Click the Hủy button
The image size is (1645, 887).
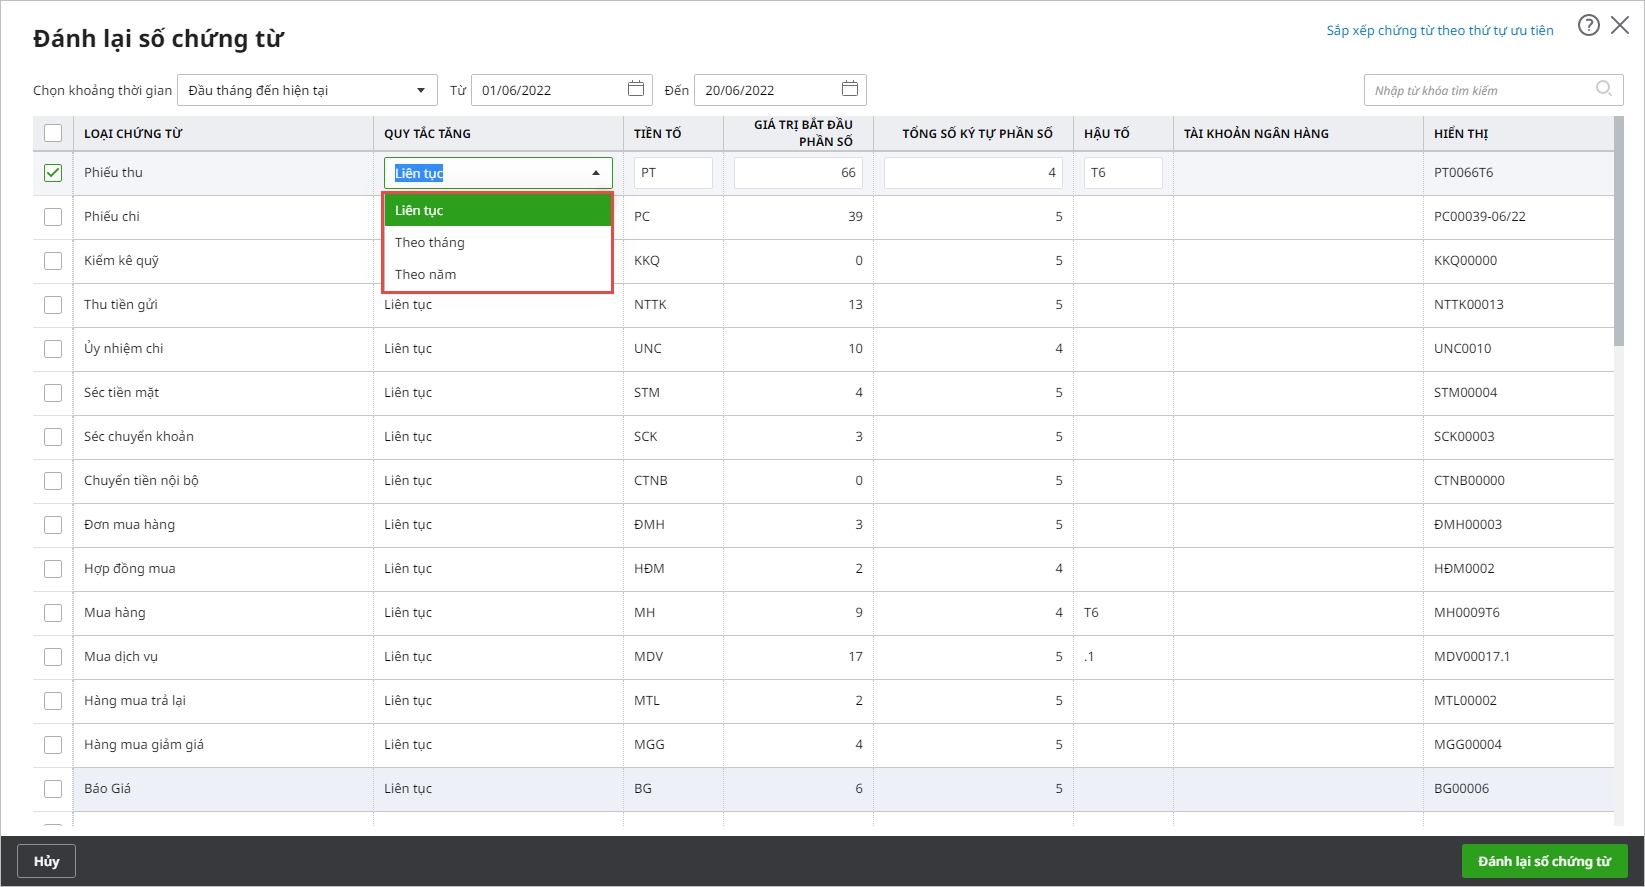tap(46, 861)
